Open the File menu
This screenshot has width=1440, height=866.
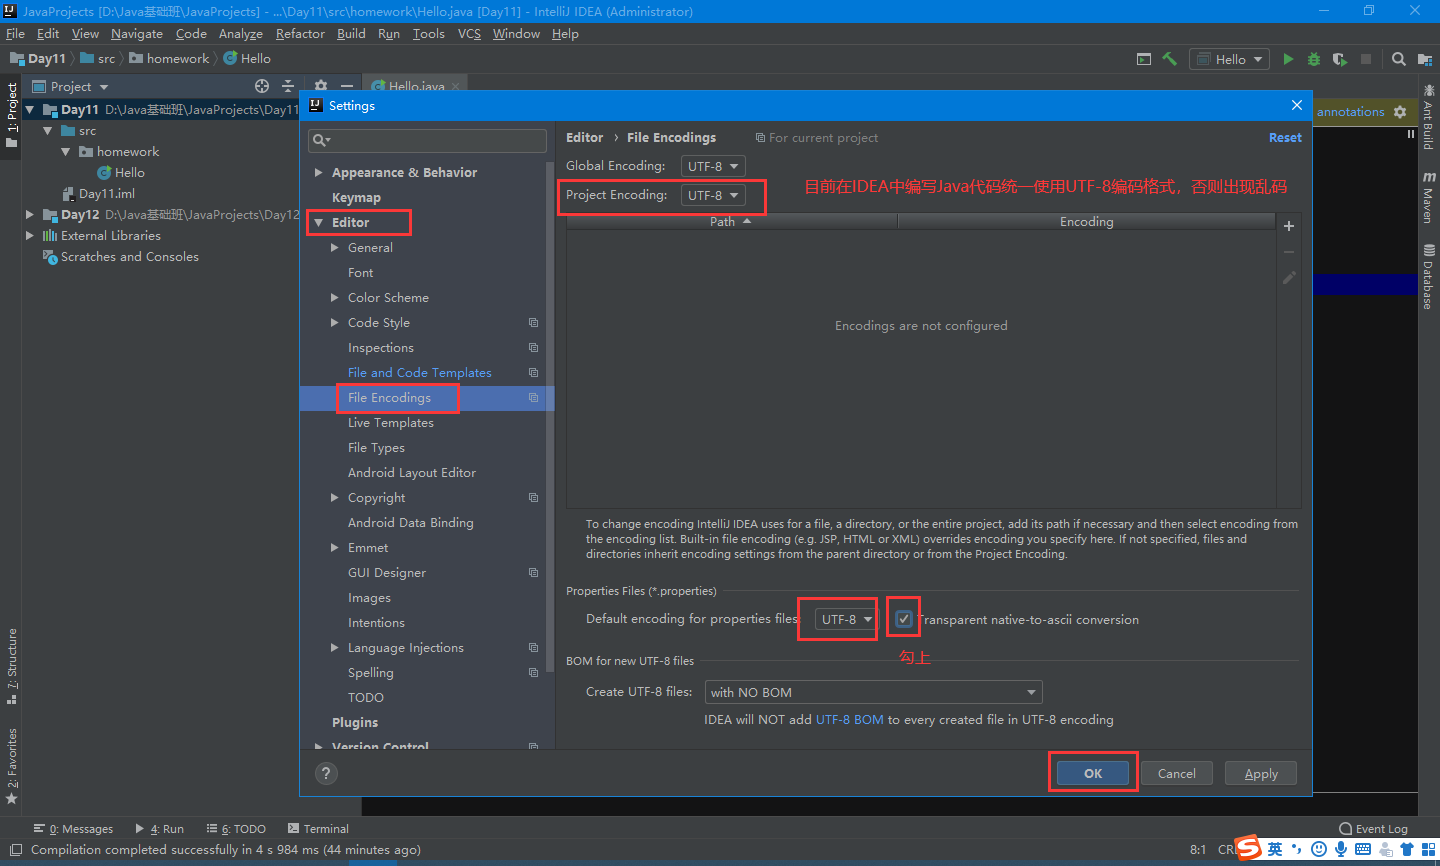[15, 33]
